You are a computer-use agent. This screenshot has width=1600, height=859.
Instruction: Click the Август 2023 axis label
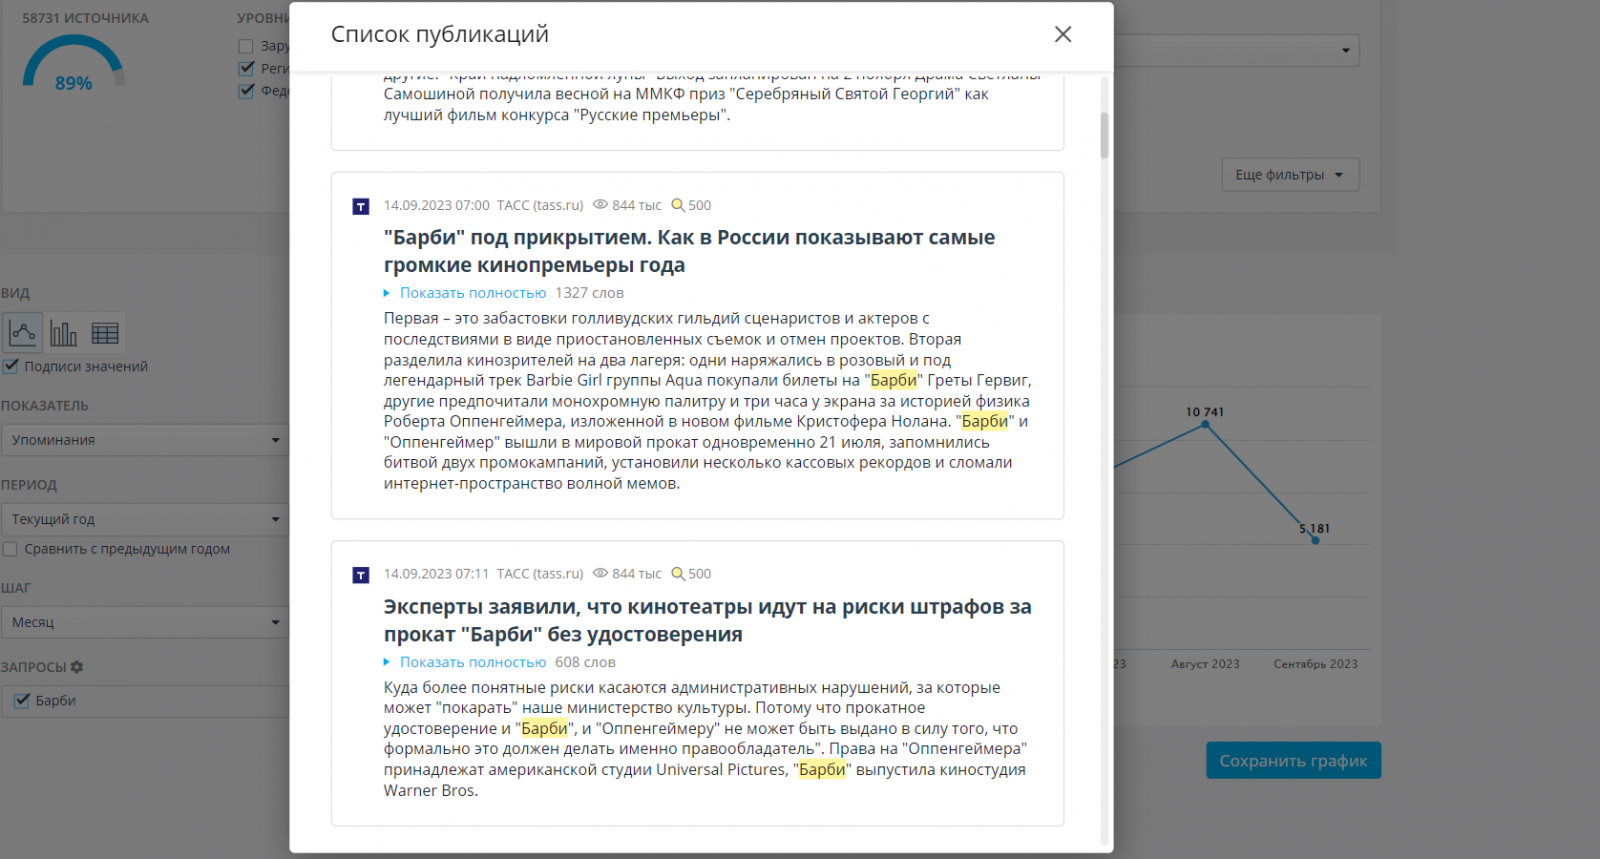coord(1205,664)
